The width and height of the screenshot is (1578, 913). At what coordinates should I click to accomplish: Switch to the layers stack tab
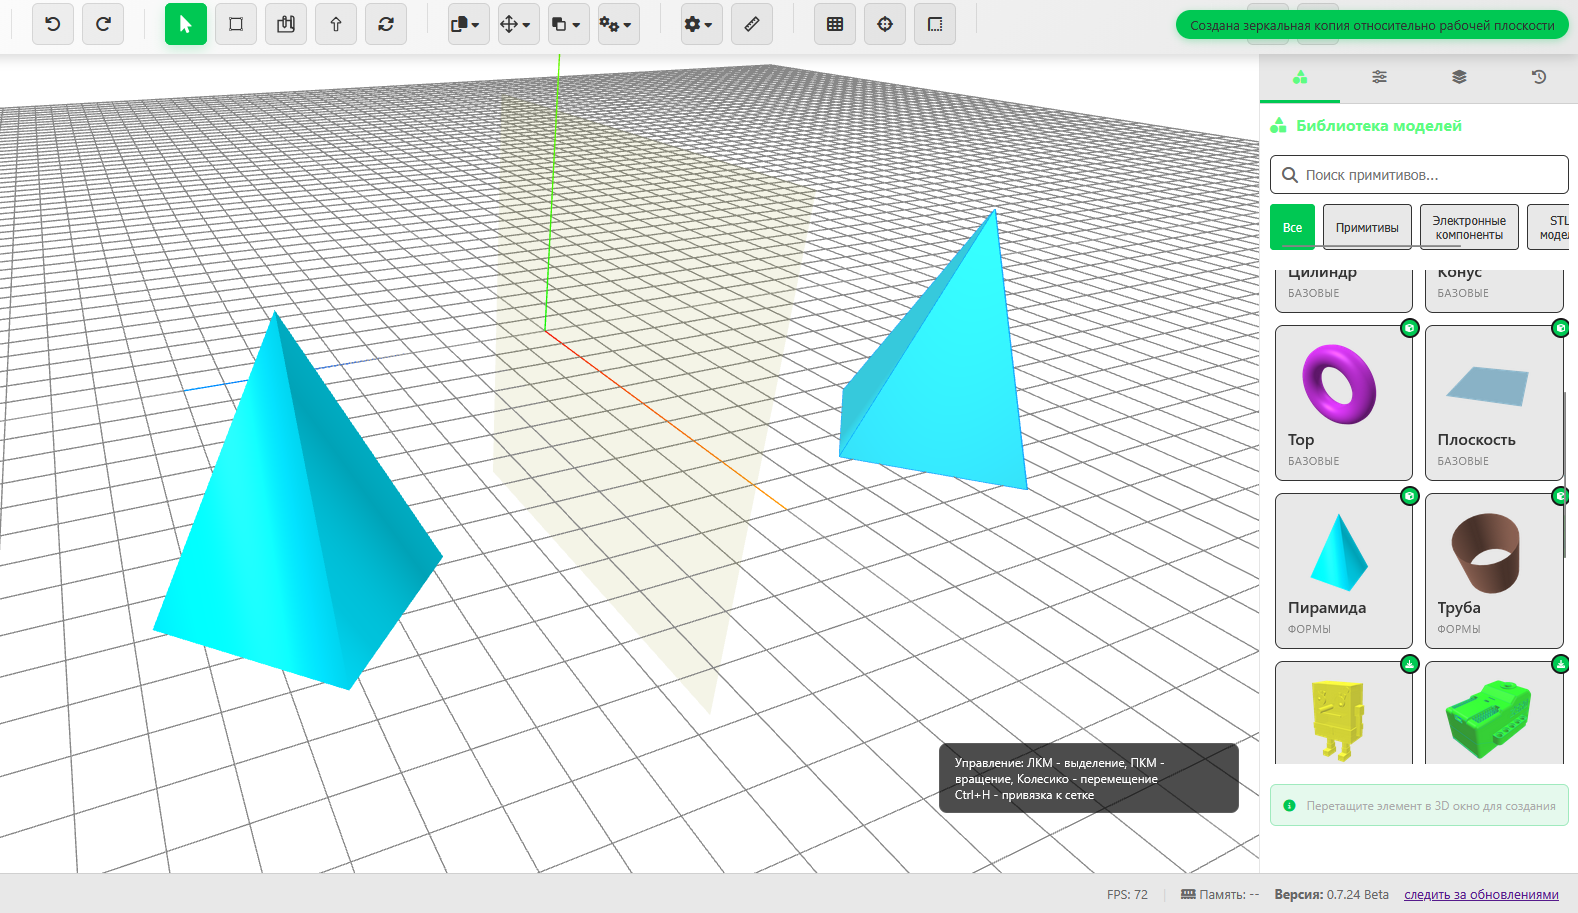pos(1459,77)
